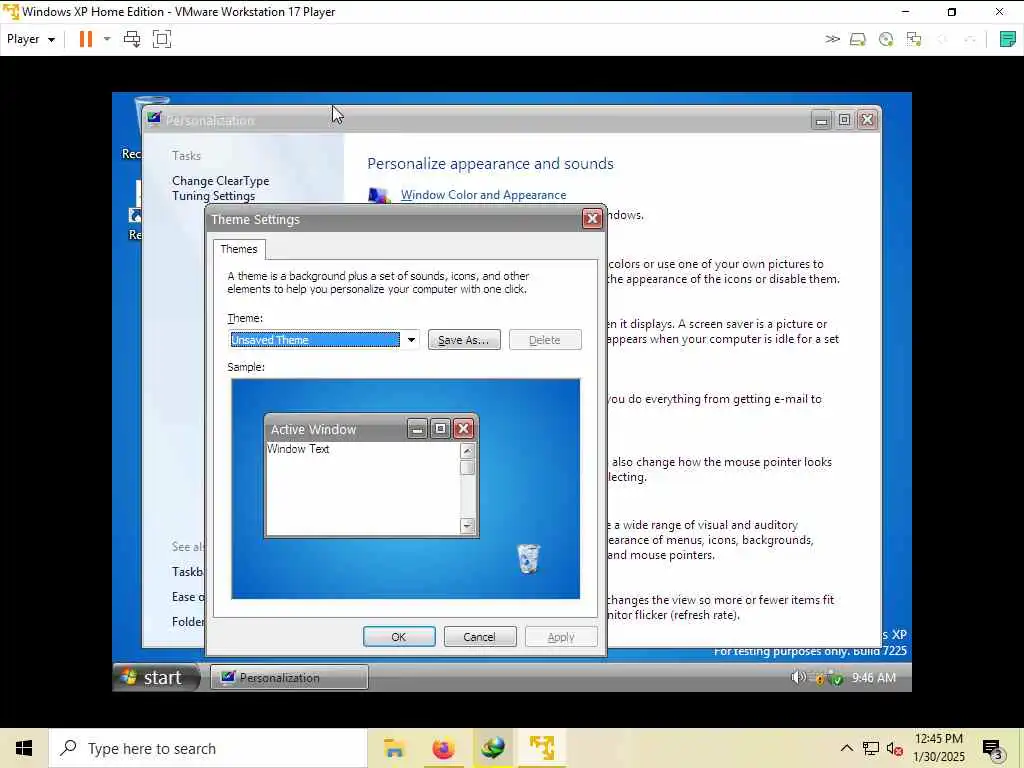Open the globe application in host taskbar
1024x768 pixels.
pos(493,748)
